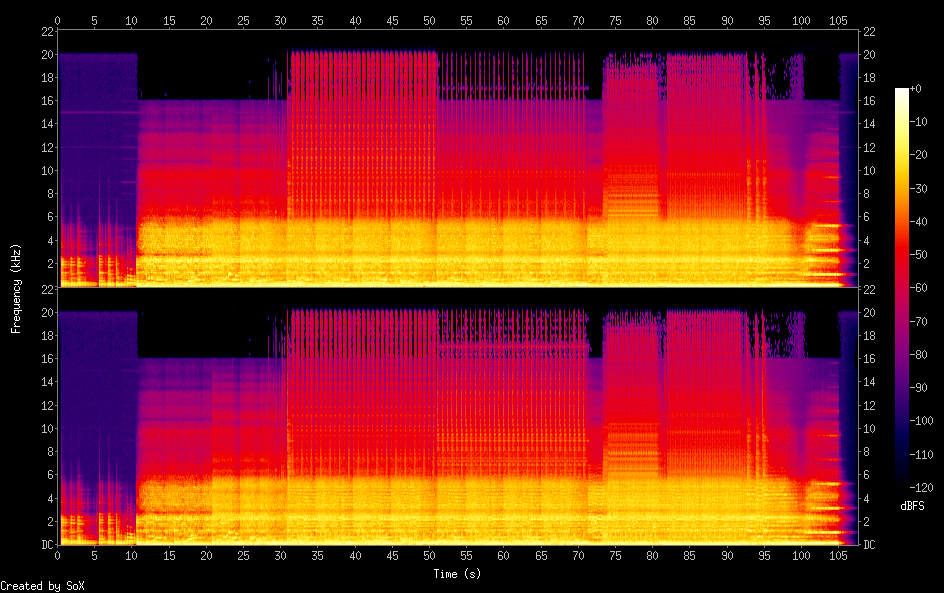Click the 75 second mark on top time axis

coord(615,19)
